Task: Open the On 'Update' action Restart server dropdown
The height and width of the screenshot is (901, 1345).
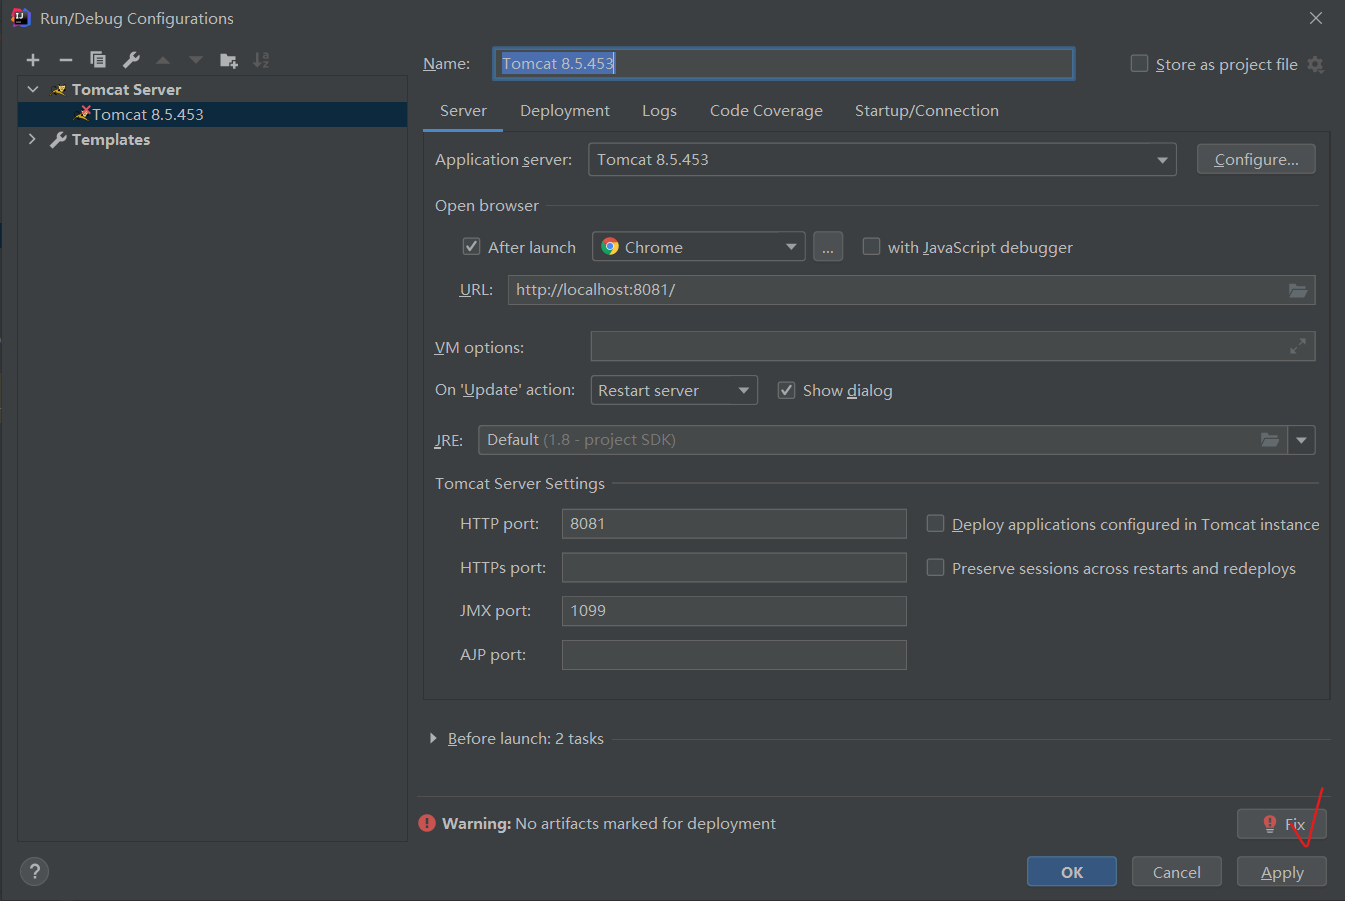Action: 674,390
